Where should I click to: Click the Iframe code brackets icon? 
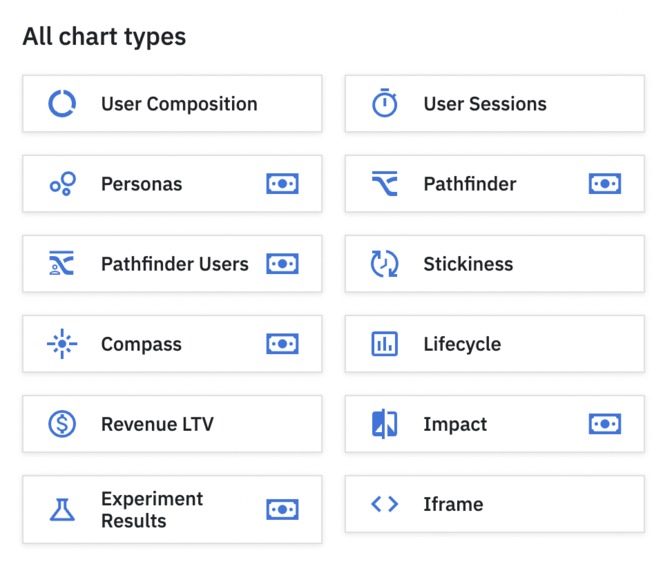[385, 504]
